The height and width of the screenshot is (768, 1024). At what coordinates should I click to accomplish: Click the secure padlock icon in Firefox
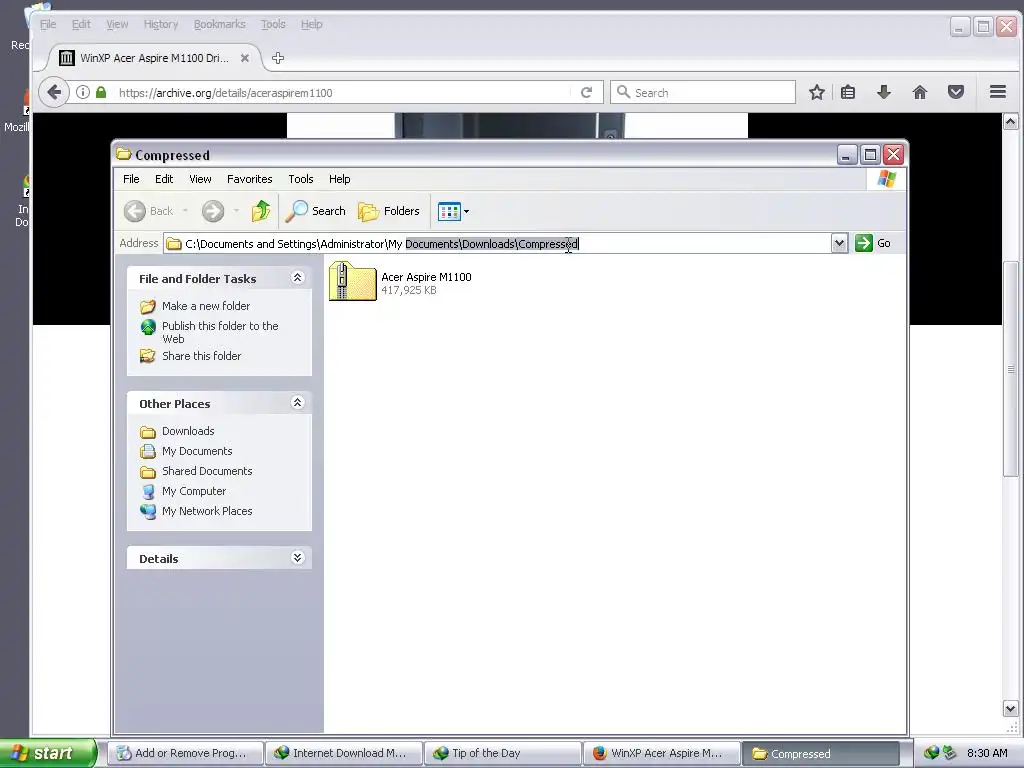[x=101, y=92]
